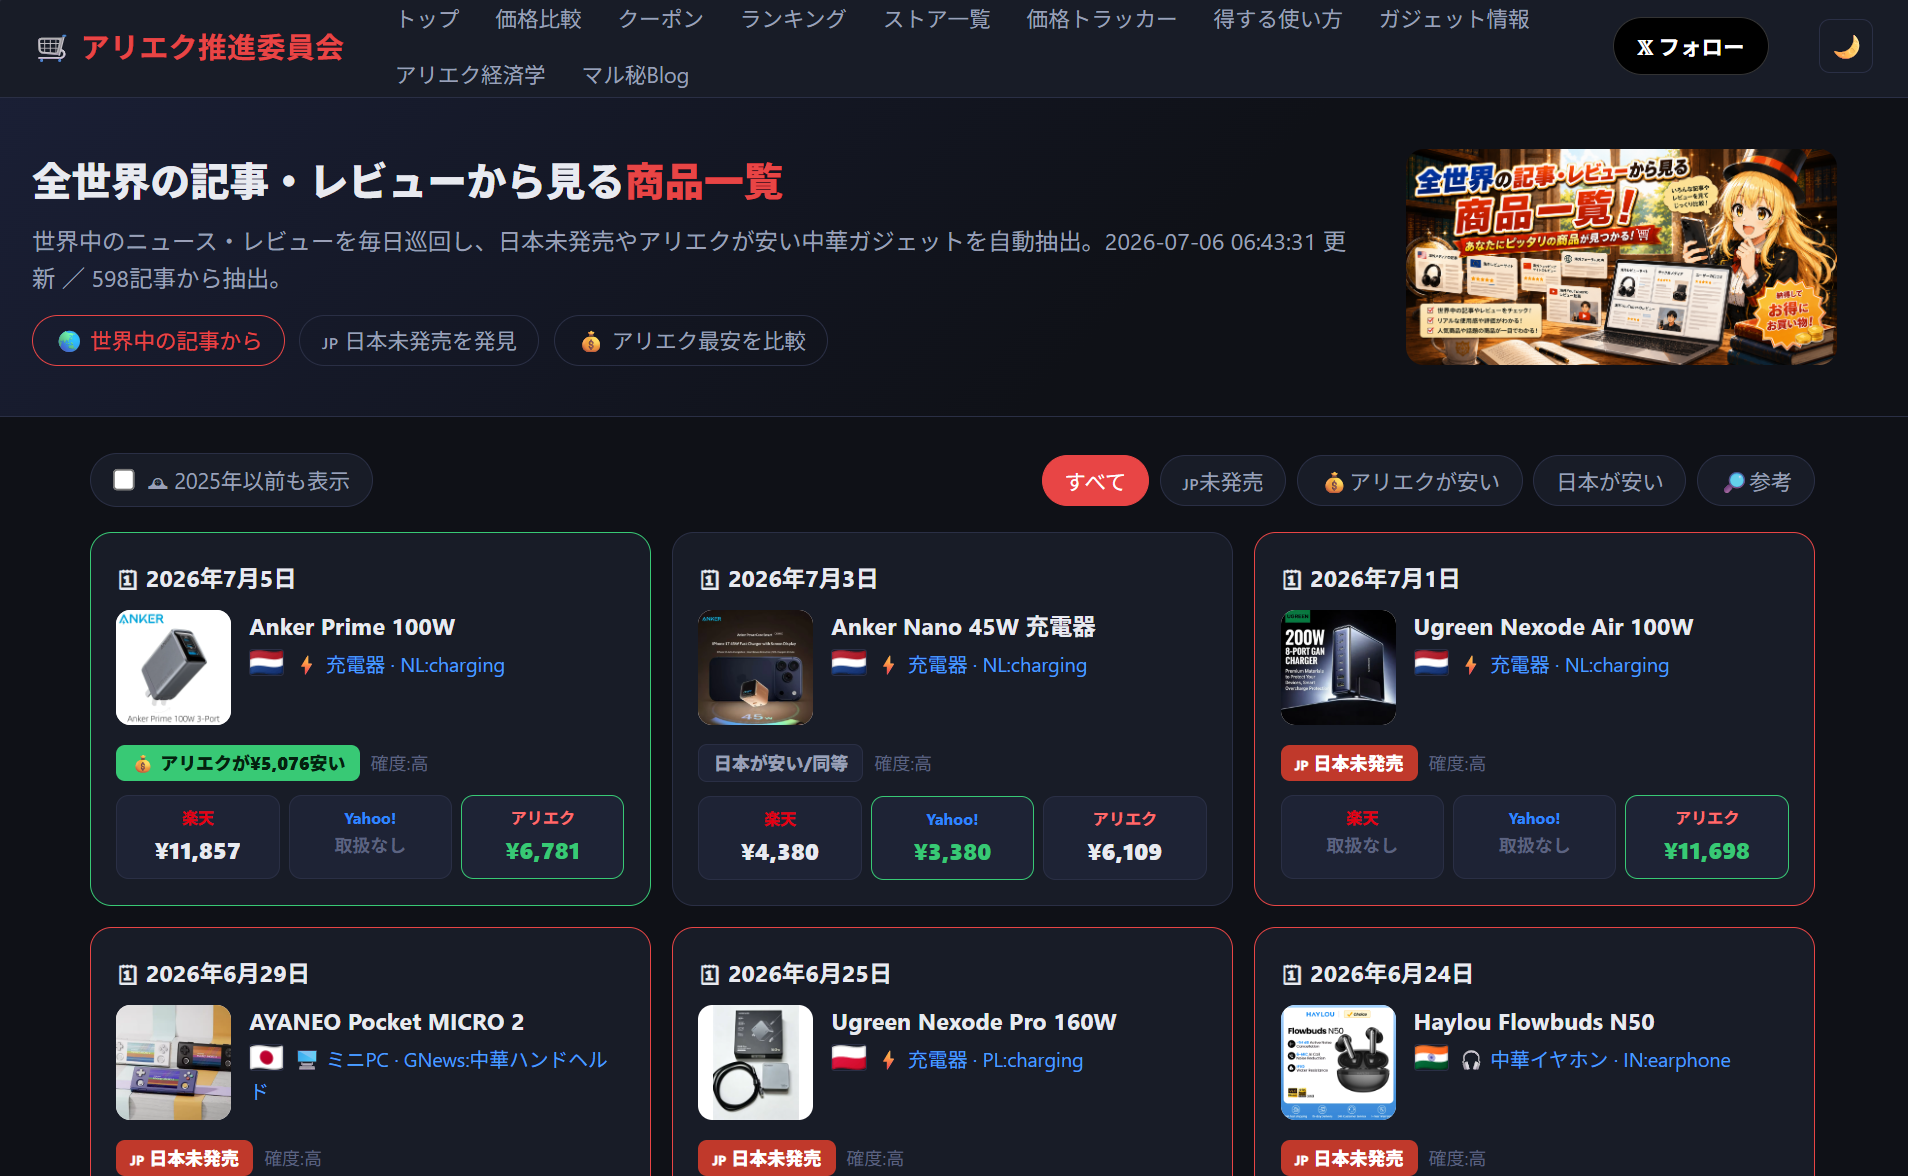Click アリエクが¥5,076安い badge
This screenshot has width=1908, height=1176.
click(x=238, y=763)
